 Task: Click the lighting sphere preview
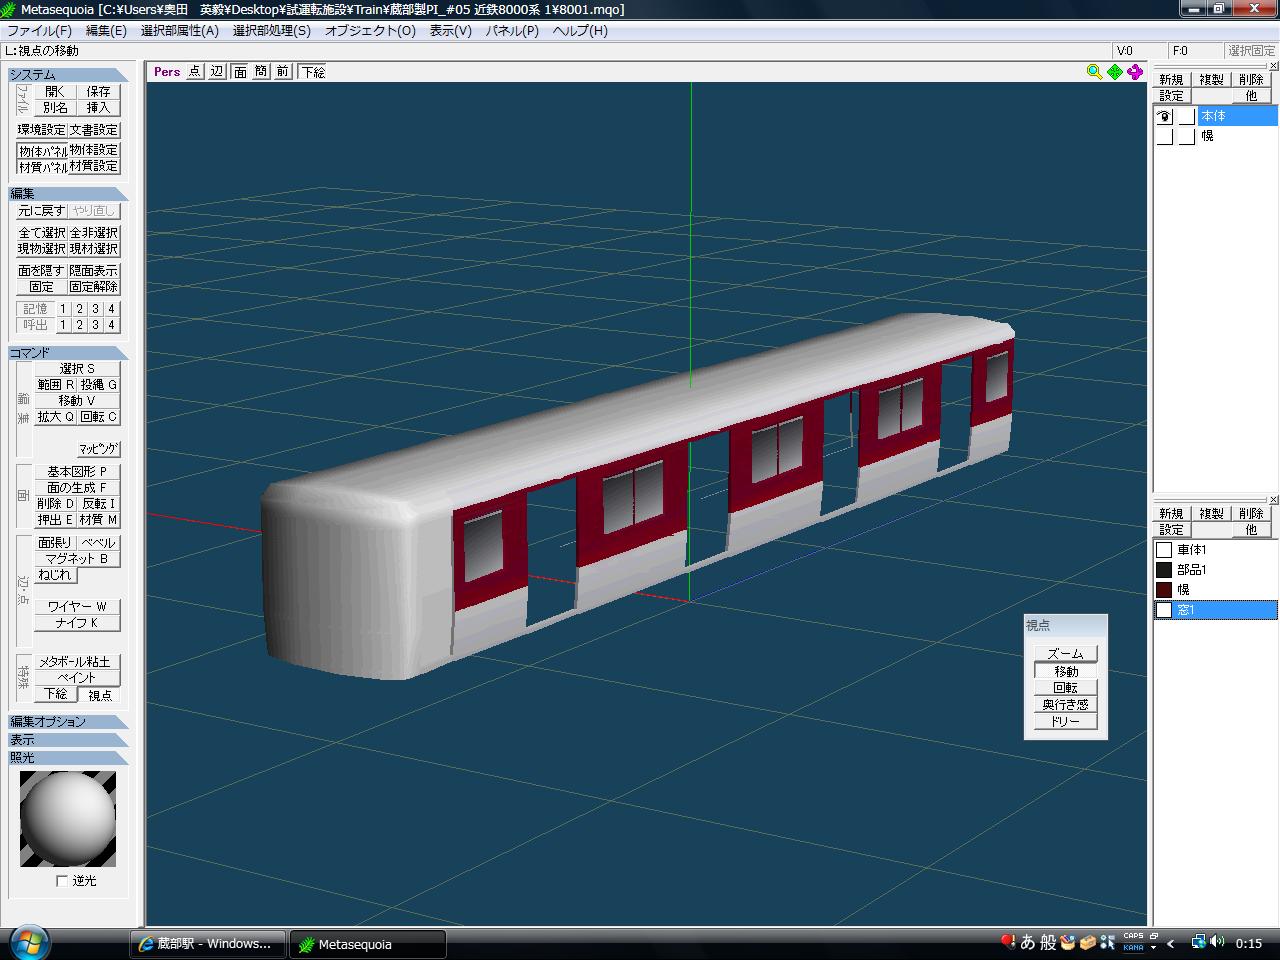pyautogui.click(x=68, y=819)
